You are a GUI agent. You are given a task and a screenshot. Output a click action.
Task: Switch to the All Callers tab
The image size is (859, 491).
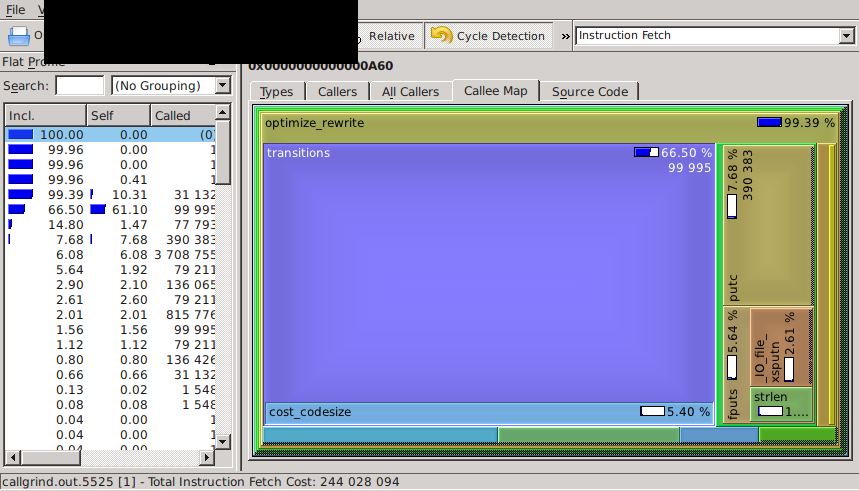[410, 92]
